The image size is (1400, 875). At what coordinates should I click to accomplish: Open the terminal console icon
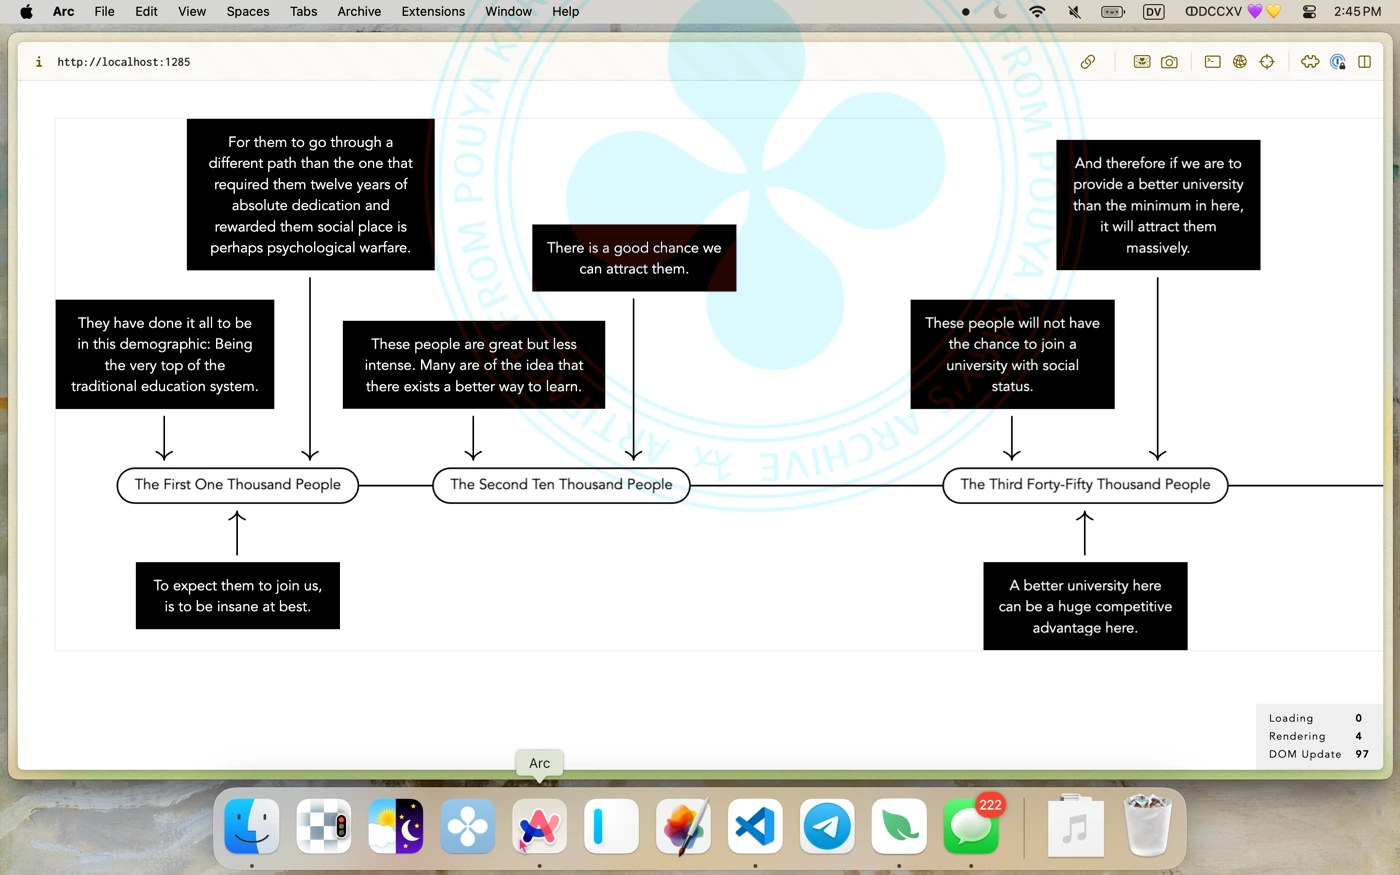[1212, 62]
